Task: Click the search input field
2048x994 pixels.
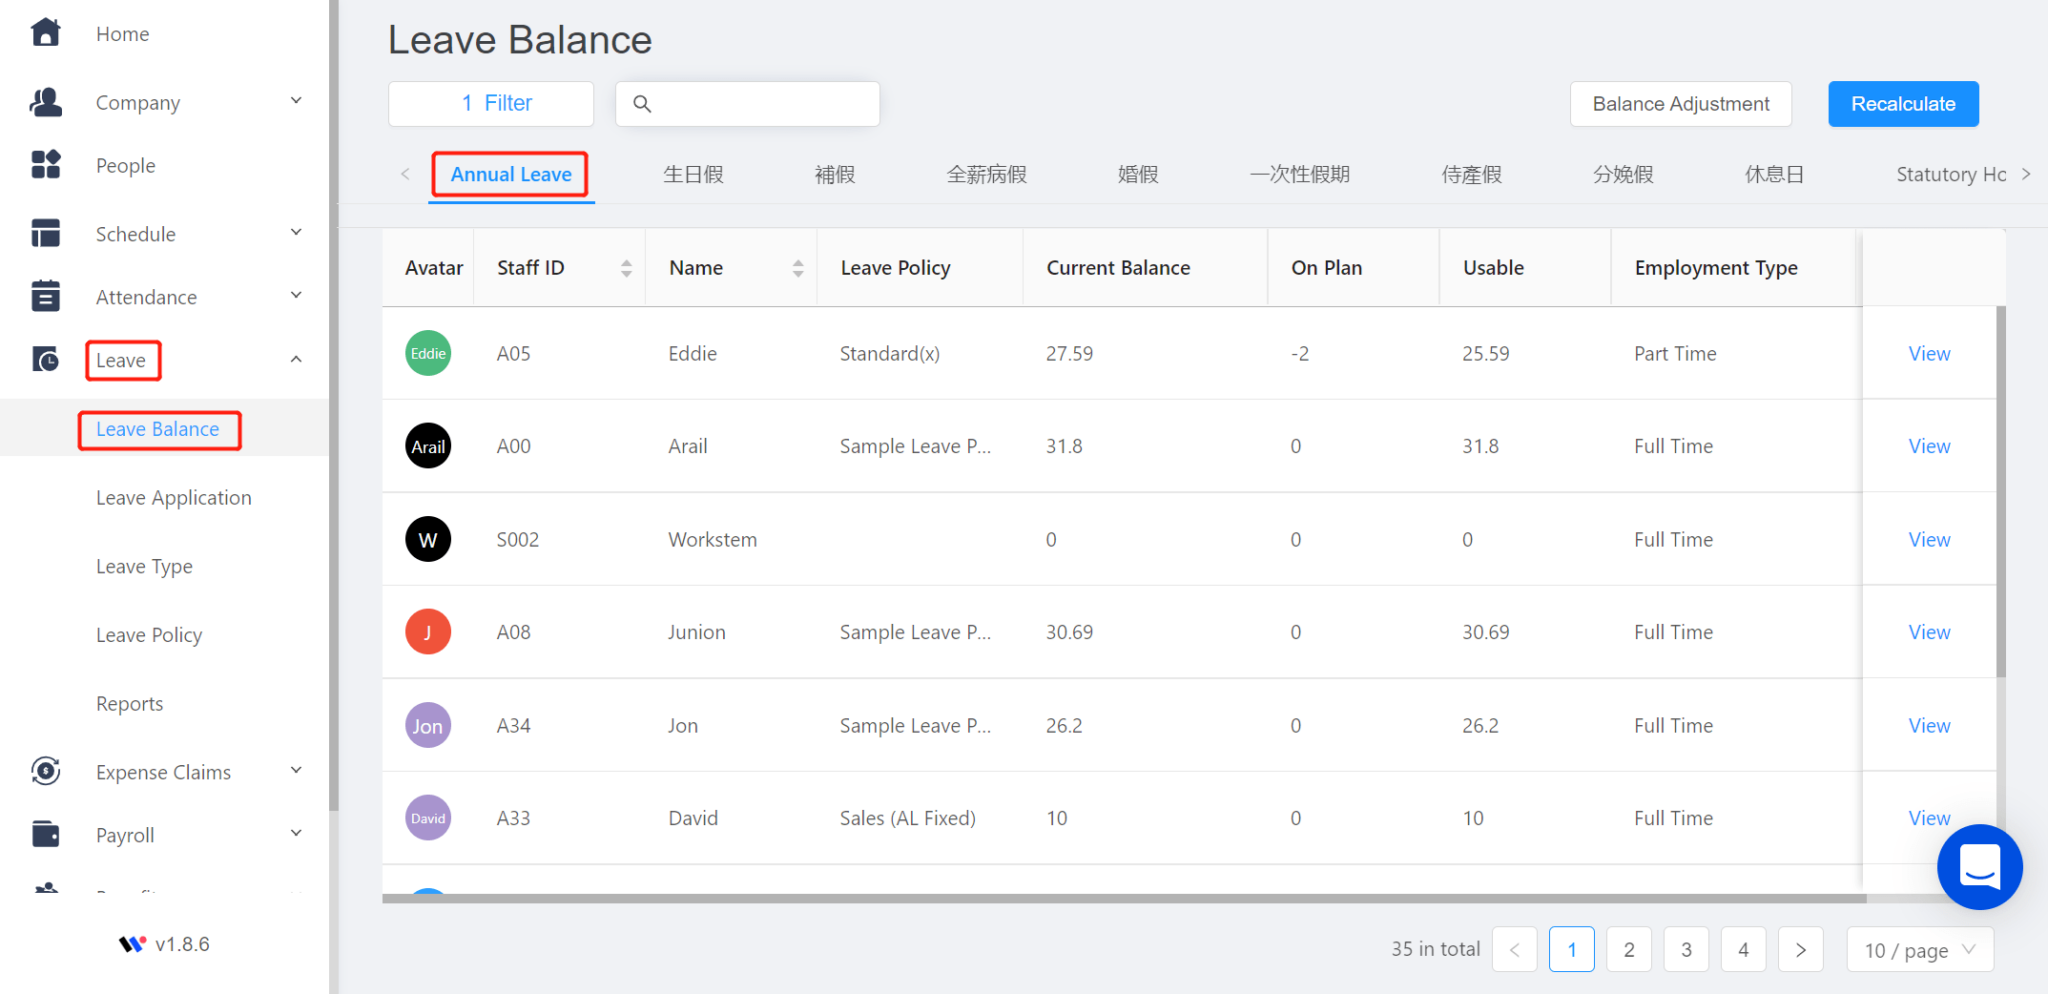Action: pos(760,104)
